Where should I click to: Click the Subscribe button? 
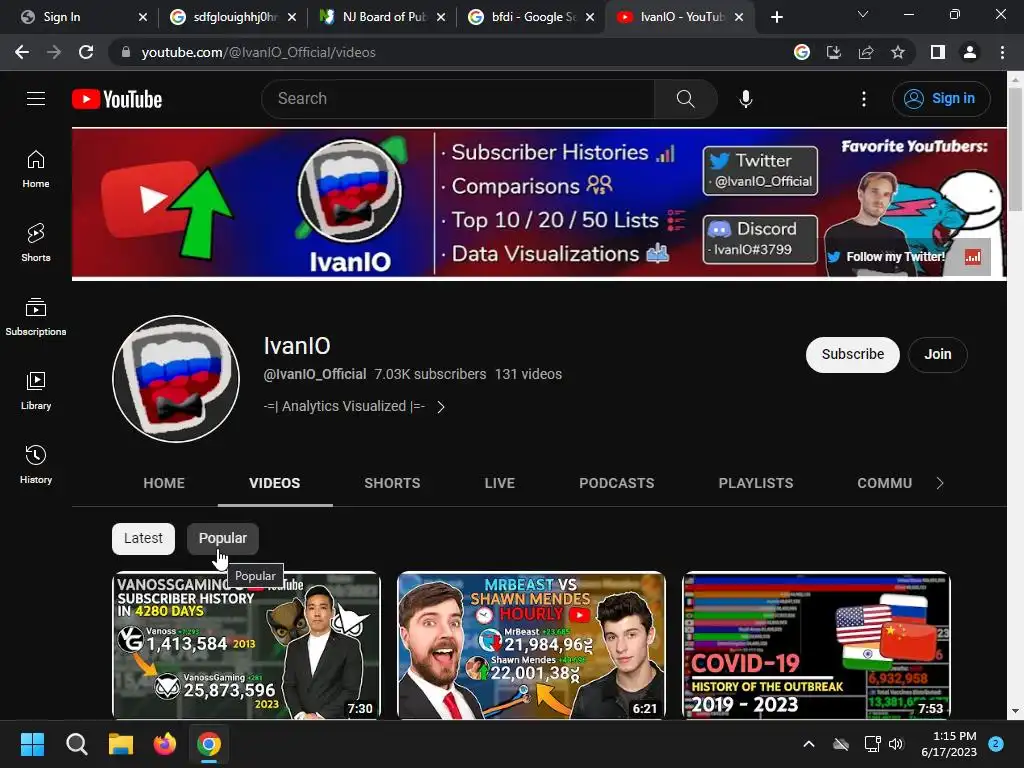pyautogui.click(x=852, y=354)
